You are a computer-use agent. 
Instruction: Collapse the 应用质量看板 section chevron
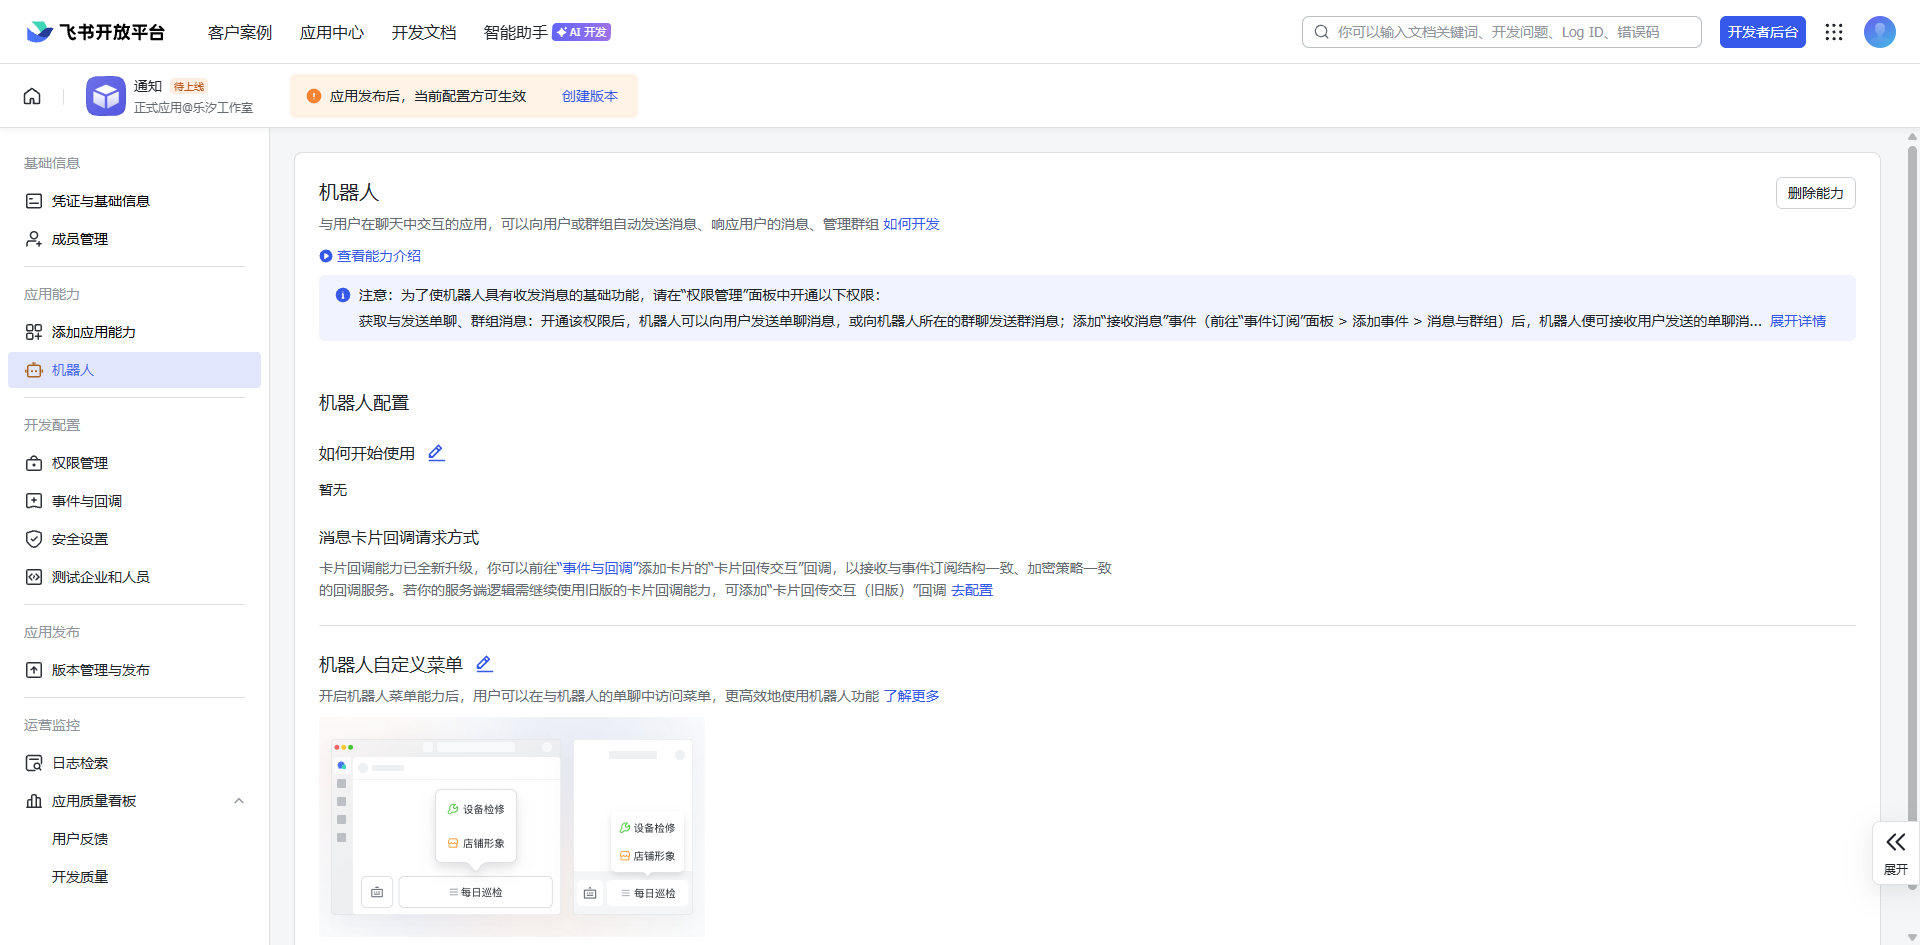(x=238, y=801)
